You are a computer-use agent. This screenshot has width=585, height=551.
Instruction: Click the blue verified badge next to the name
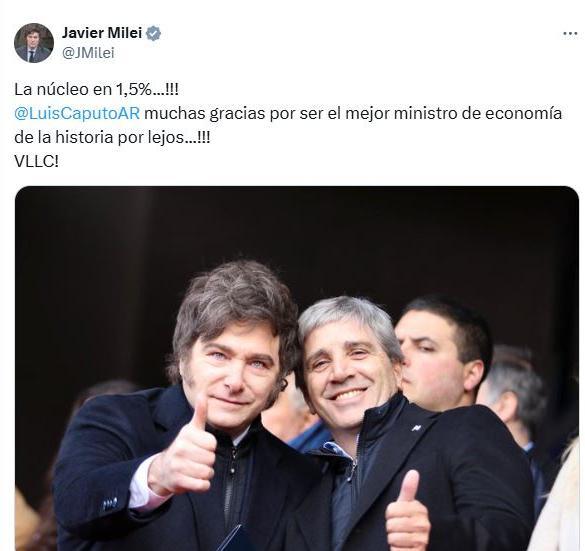pyautogui.click(x=153, y=33)
